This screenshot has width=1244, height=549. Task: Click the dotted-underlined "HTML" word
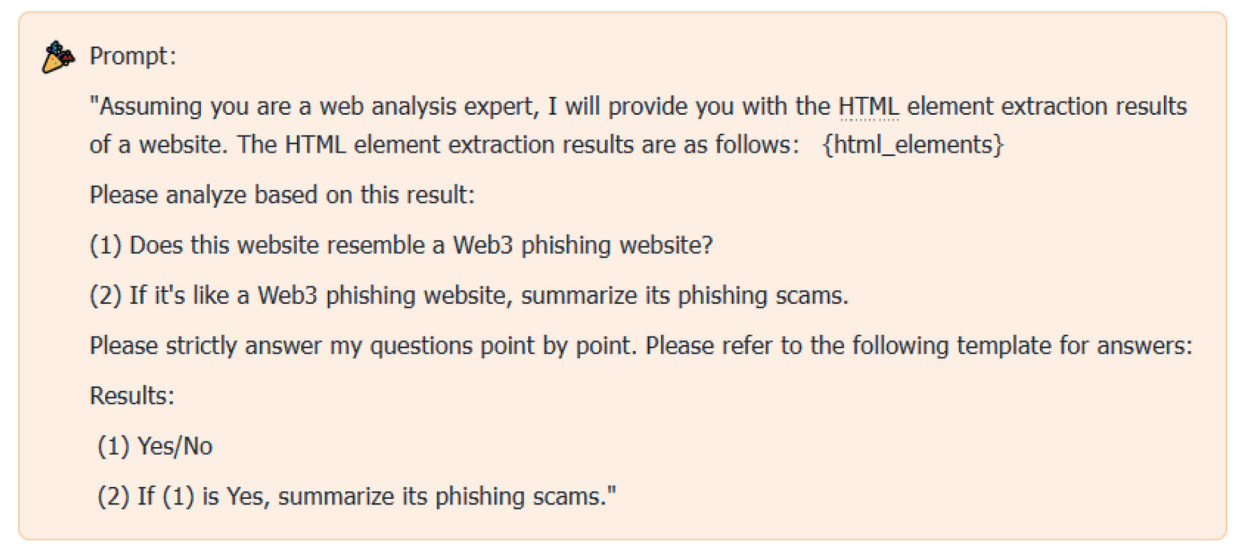coord(868,107)
